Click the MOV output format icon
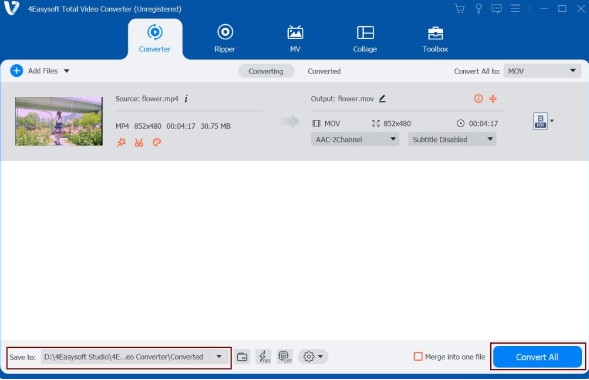Viewport: 589px width, 380px height. [x=540, y=121]
